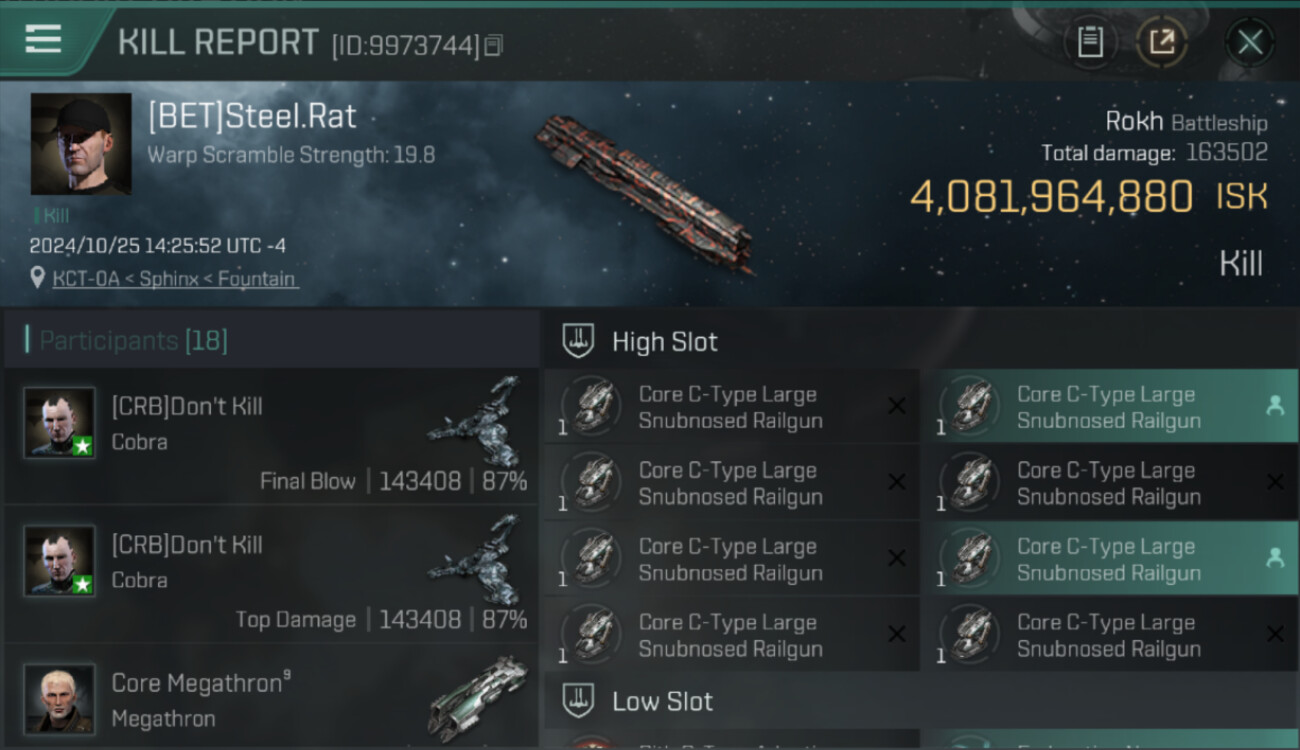
Task: Click the top highlighted railgun's person icon
Action: click(1275, 406)
